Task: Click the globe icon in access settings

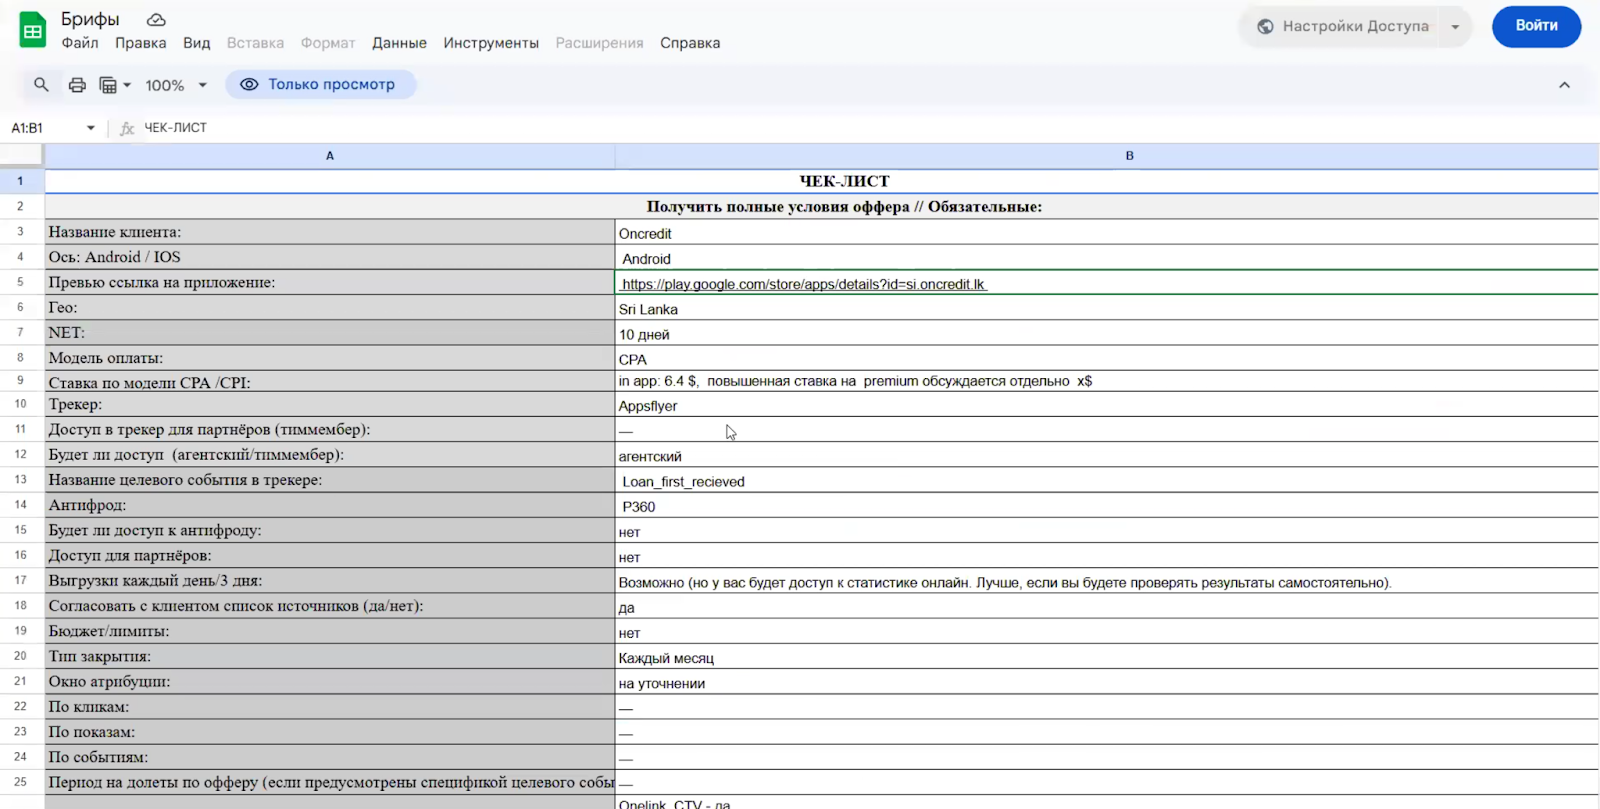Action: click(x=1265, y=27)
